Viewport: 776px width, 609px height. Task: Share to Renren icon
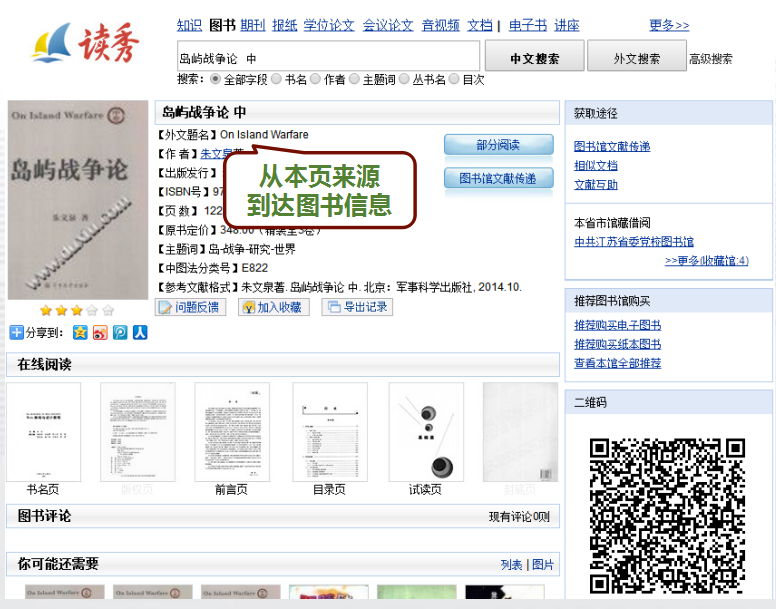click(140, 332)
